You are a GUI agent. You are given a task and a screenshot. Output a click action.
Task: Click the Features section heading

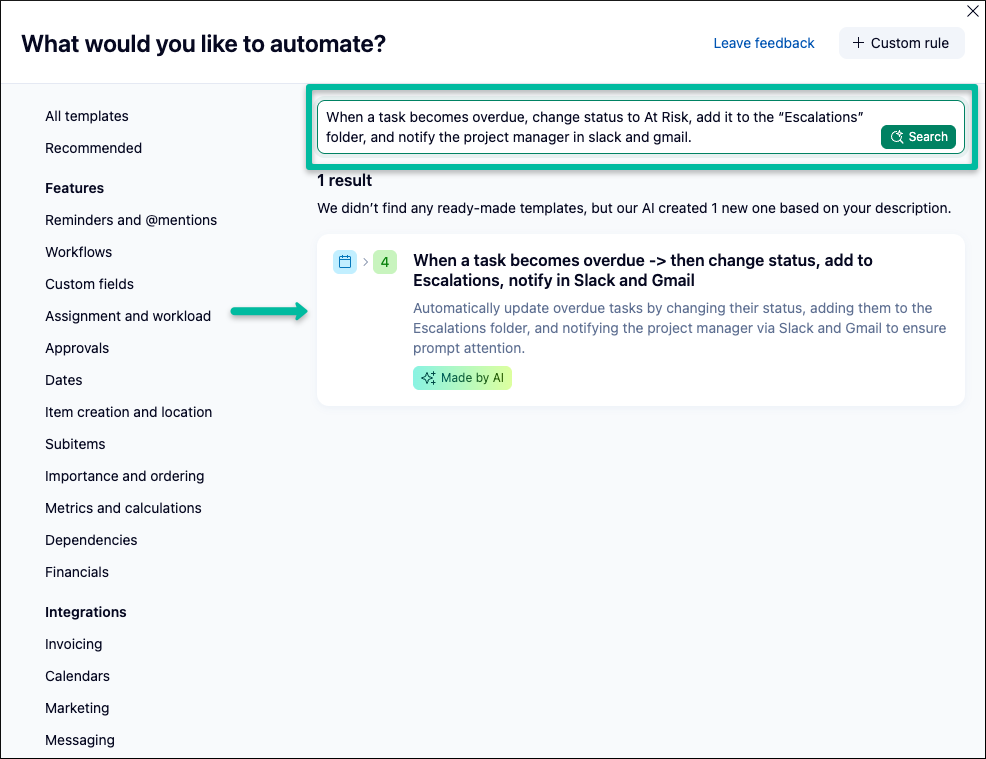[74, 188]
